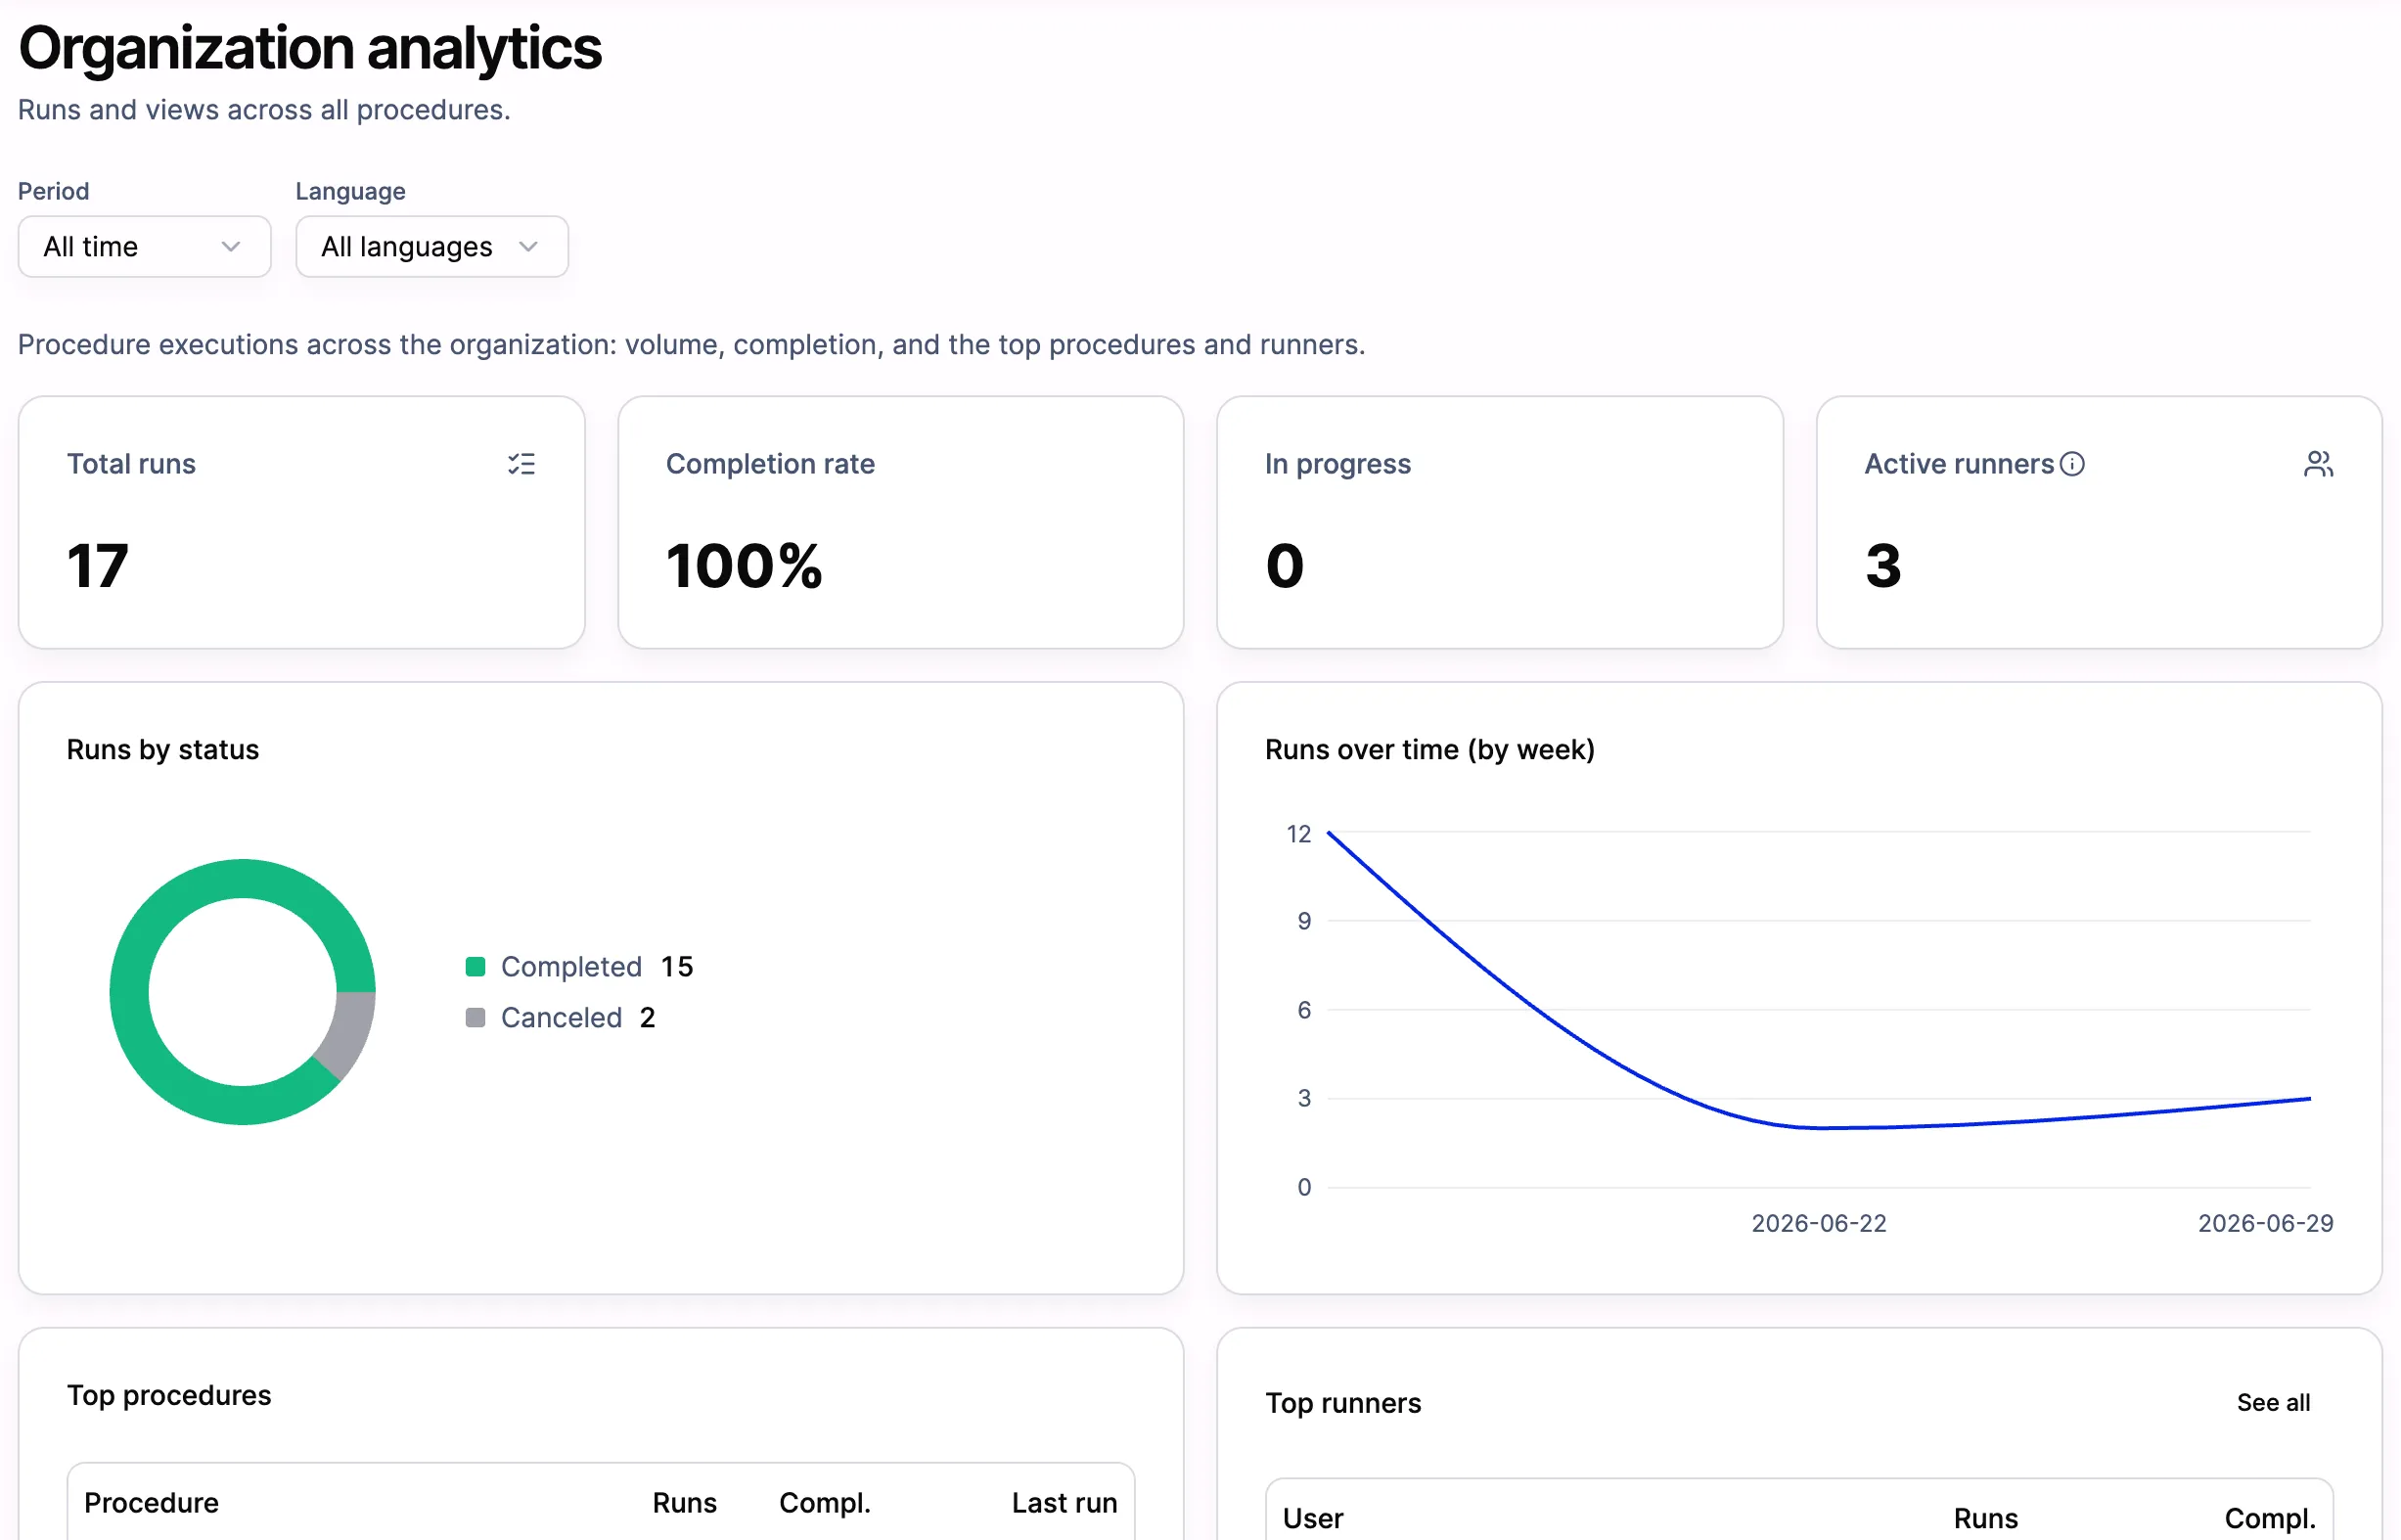2401x1540 pixels.
Task: Click the 2026-06-29 label on the chart axis
Action: point(2265,1224)
